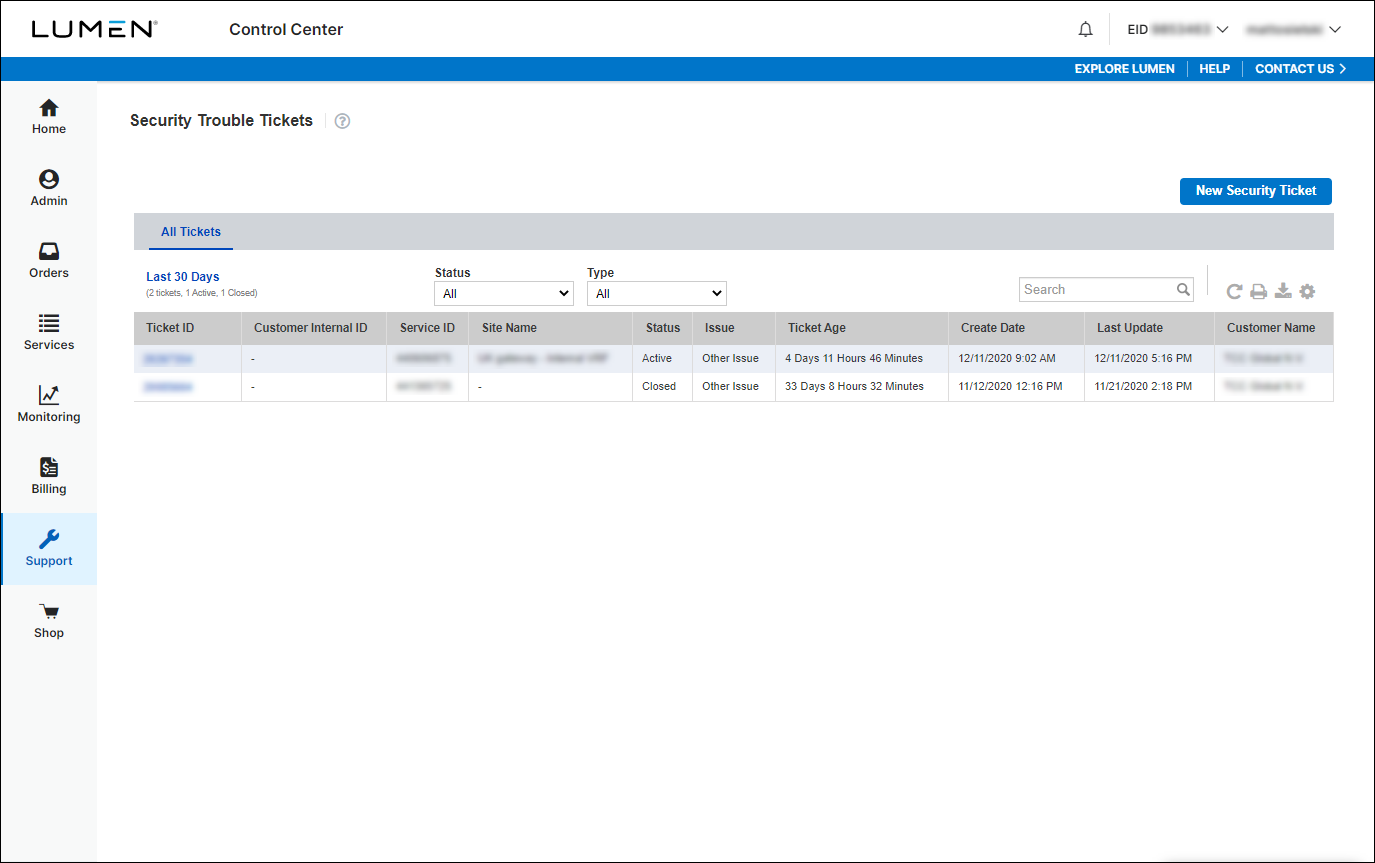
Task: Select the Closed status cell
Action: tap(659, 386)
